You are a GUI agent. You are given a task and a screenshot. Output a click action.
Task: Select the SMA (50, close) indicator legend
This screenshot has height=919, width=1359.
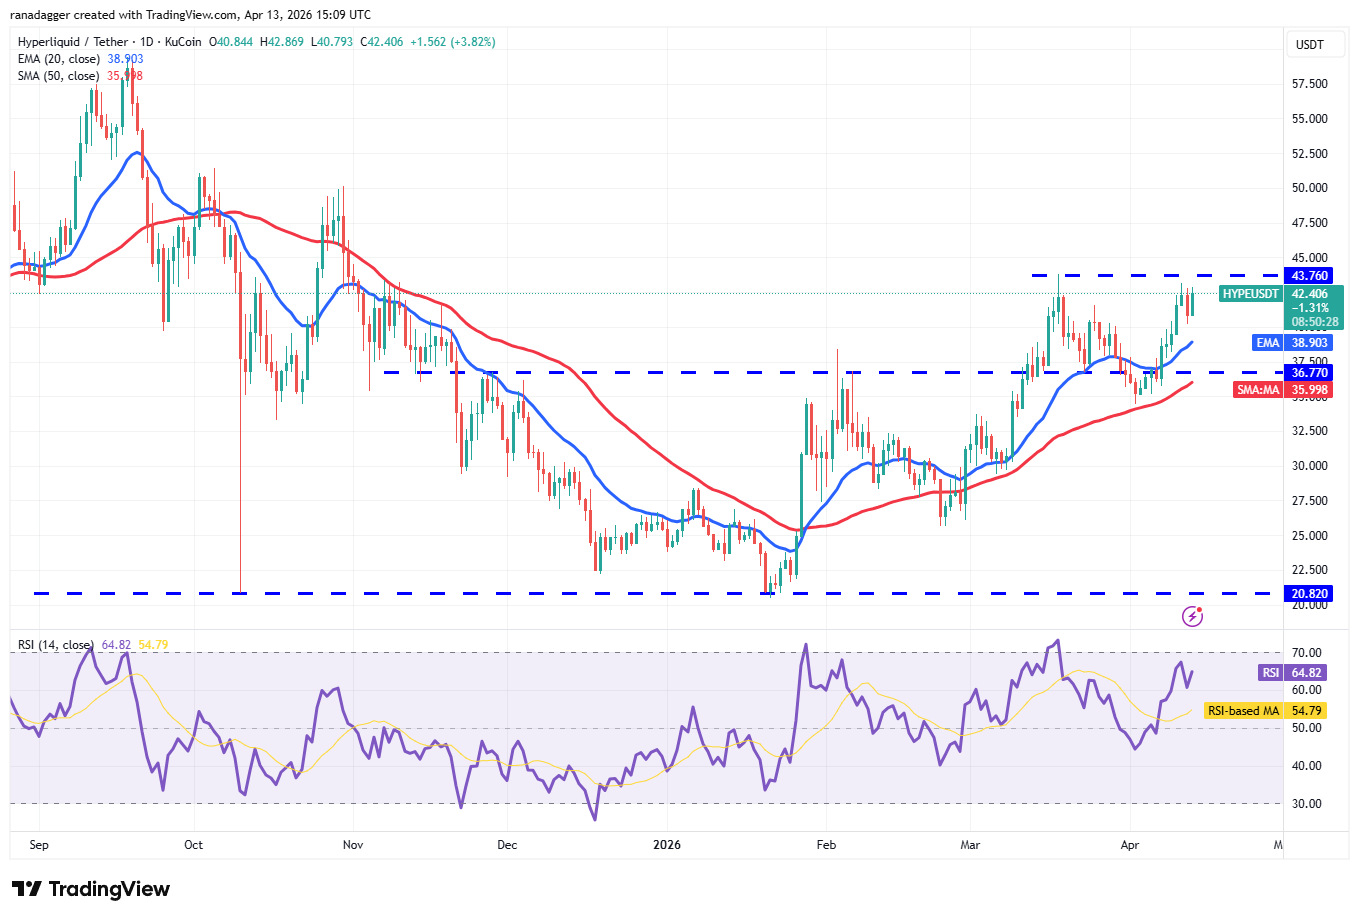tap(58, 75)
